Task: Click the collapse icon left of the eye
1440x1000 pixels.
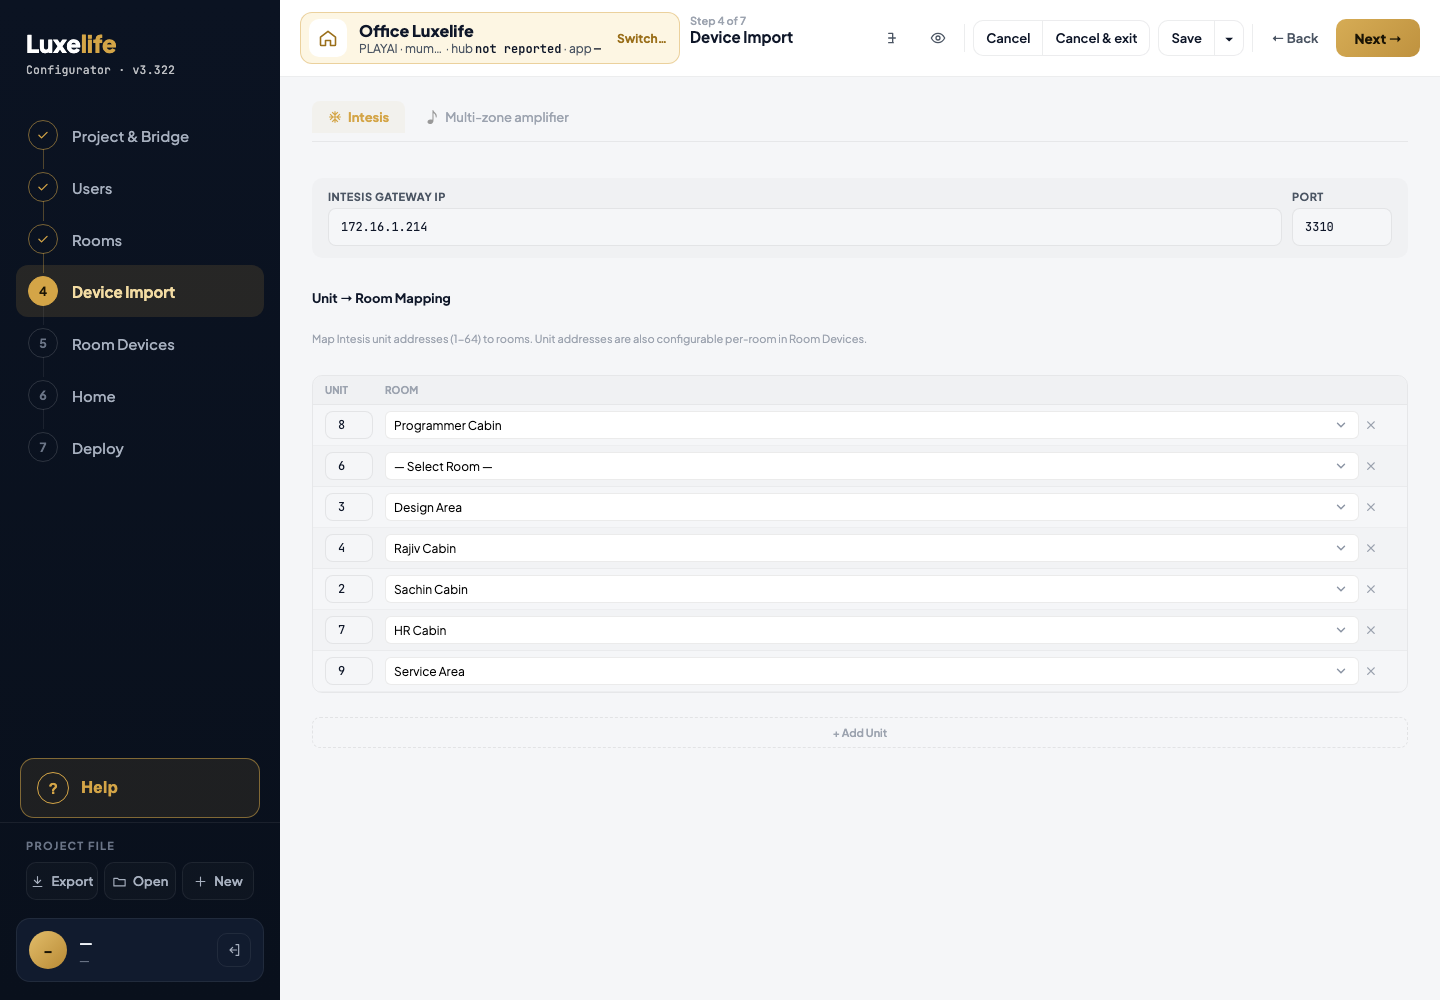Action: coord(891,38)
